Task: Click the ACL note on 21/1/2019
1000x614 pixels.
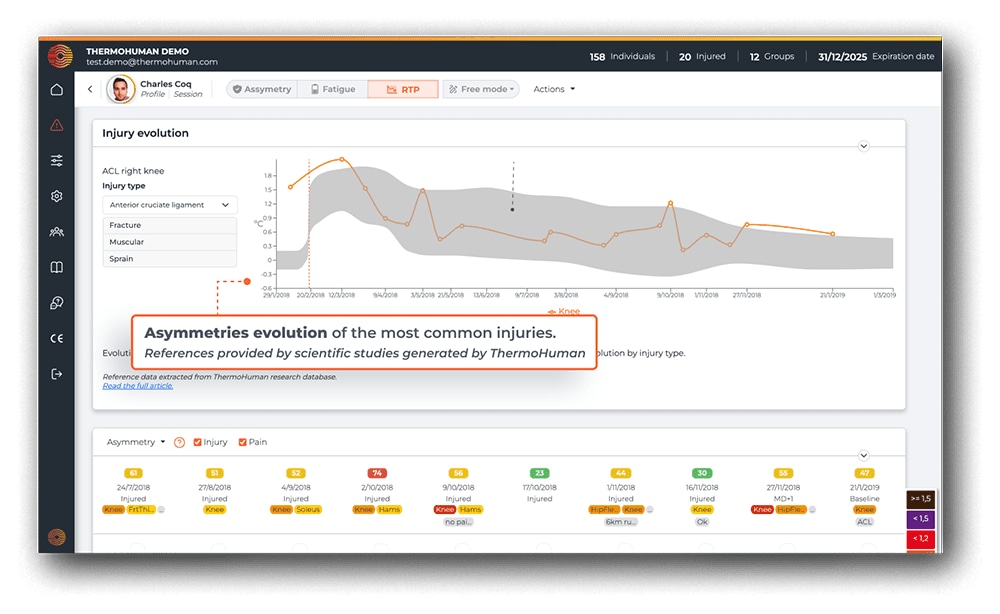Action: click(864, 522)
